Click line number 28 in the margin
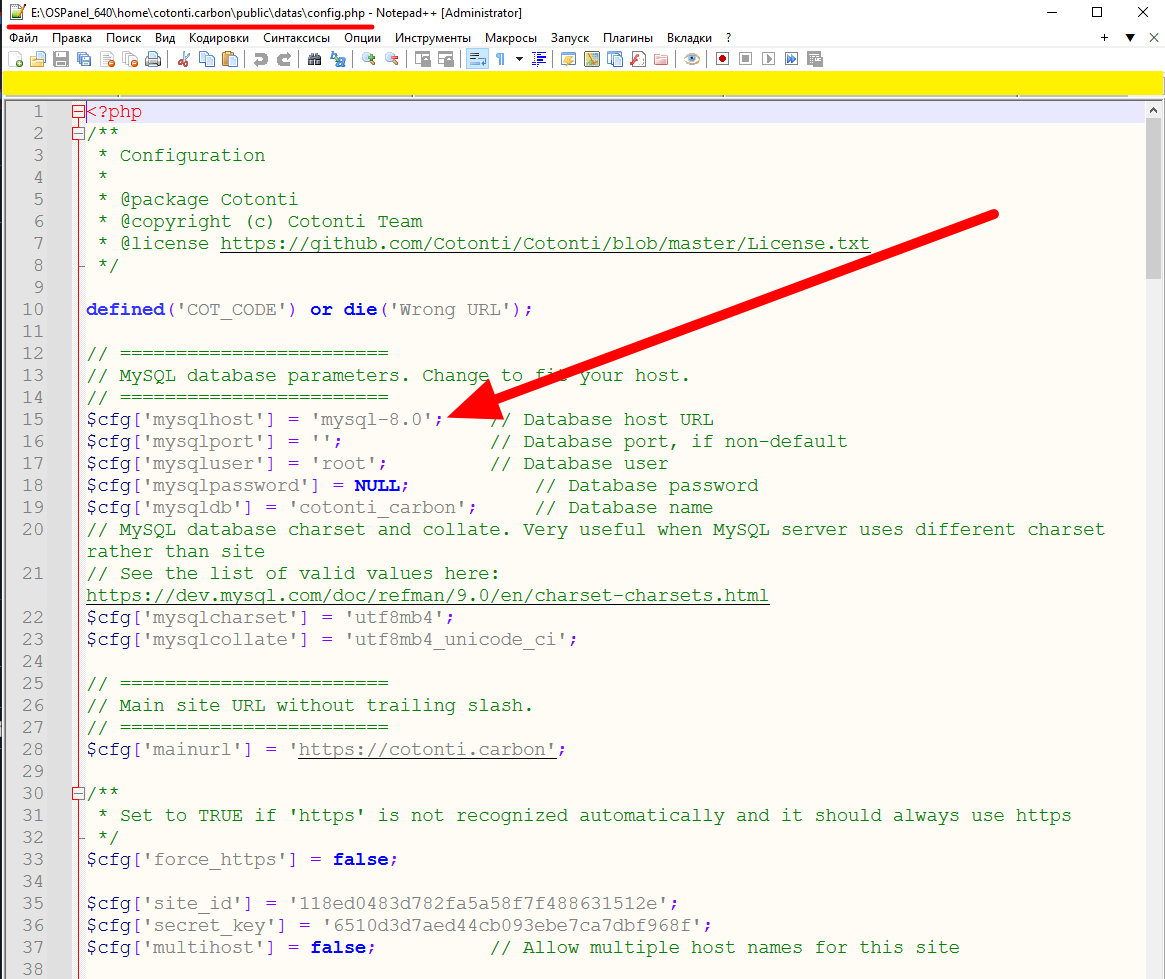Screen dimensions: 1165x979 click(33, 749)
